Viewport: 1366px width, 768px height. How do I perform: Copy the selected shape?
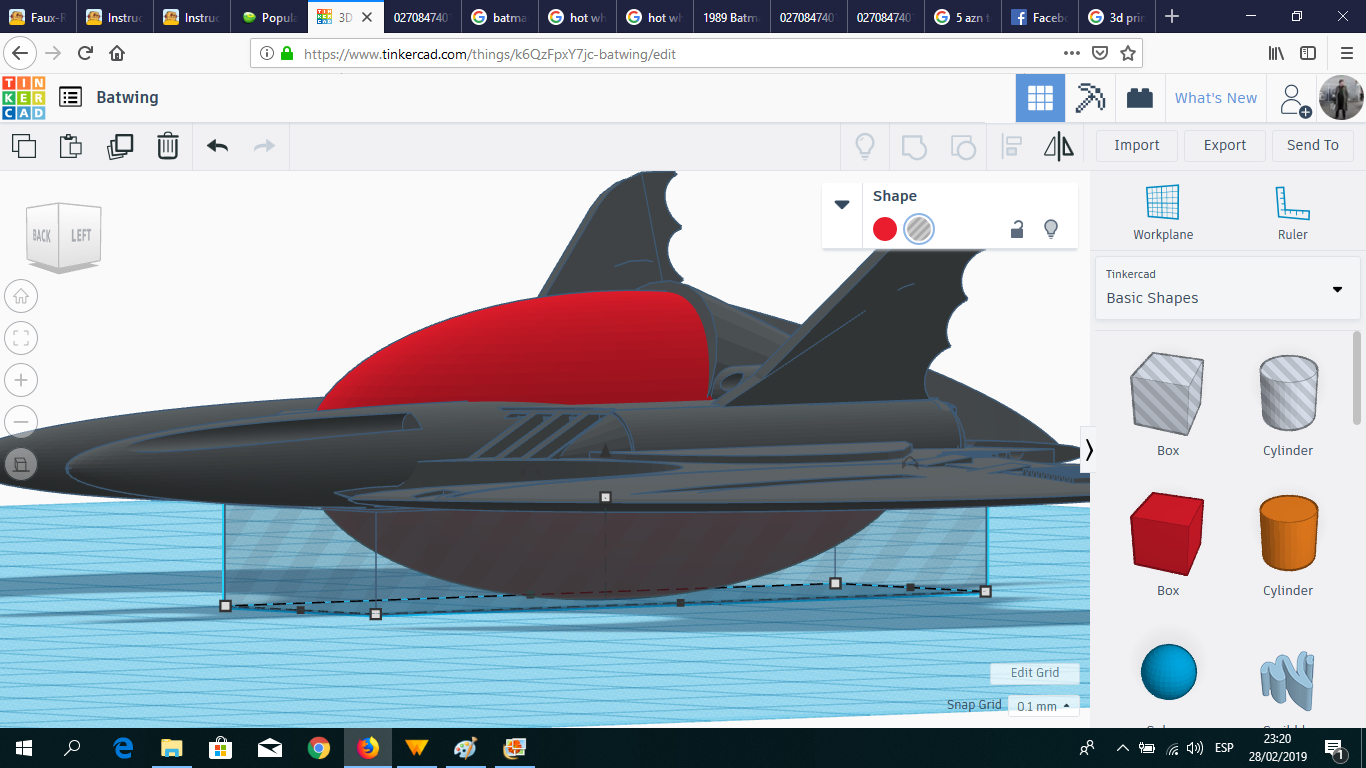(x=24, y=146)
